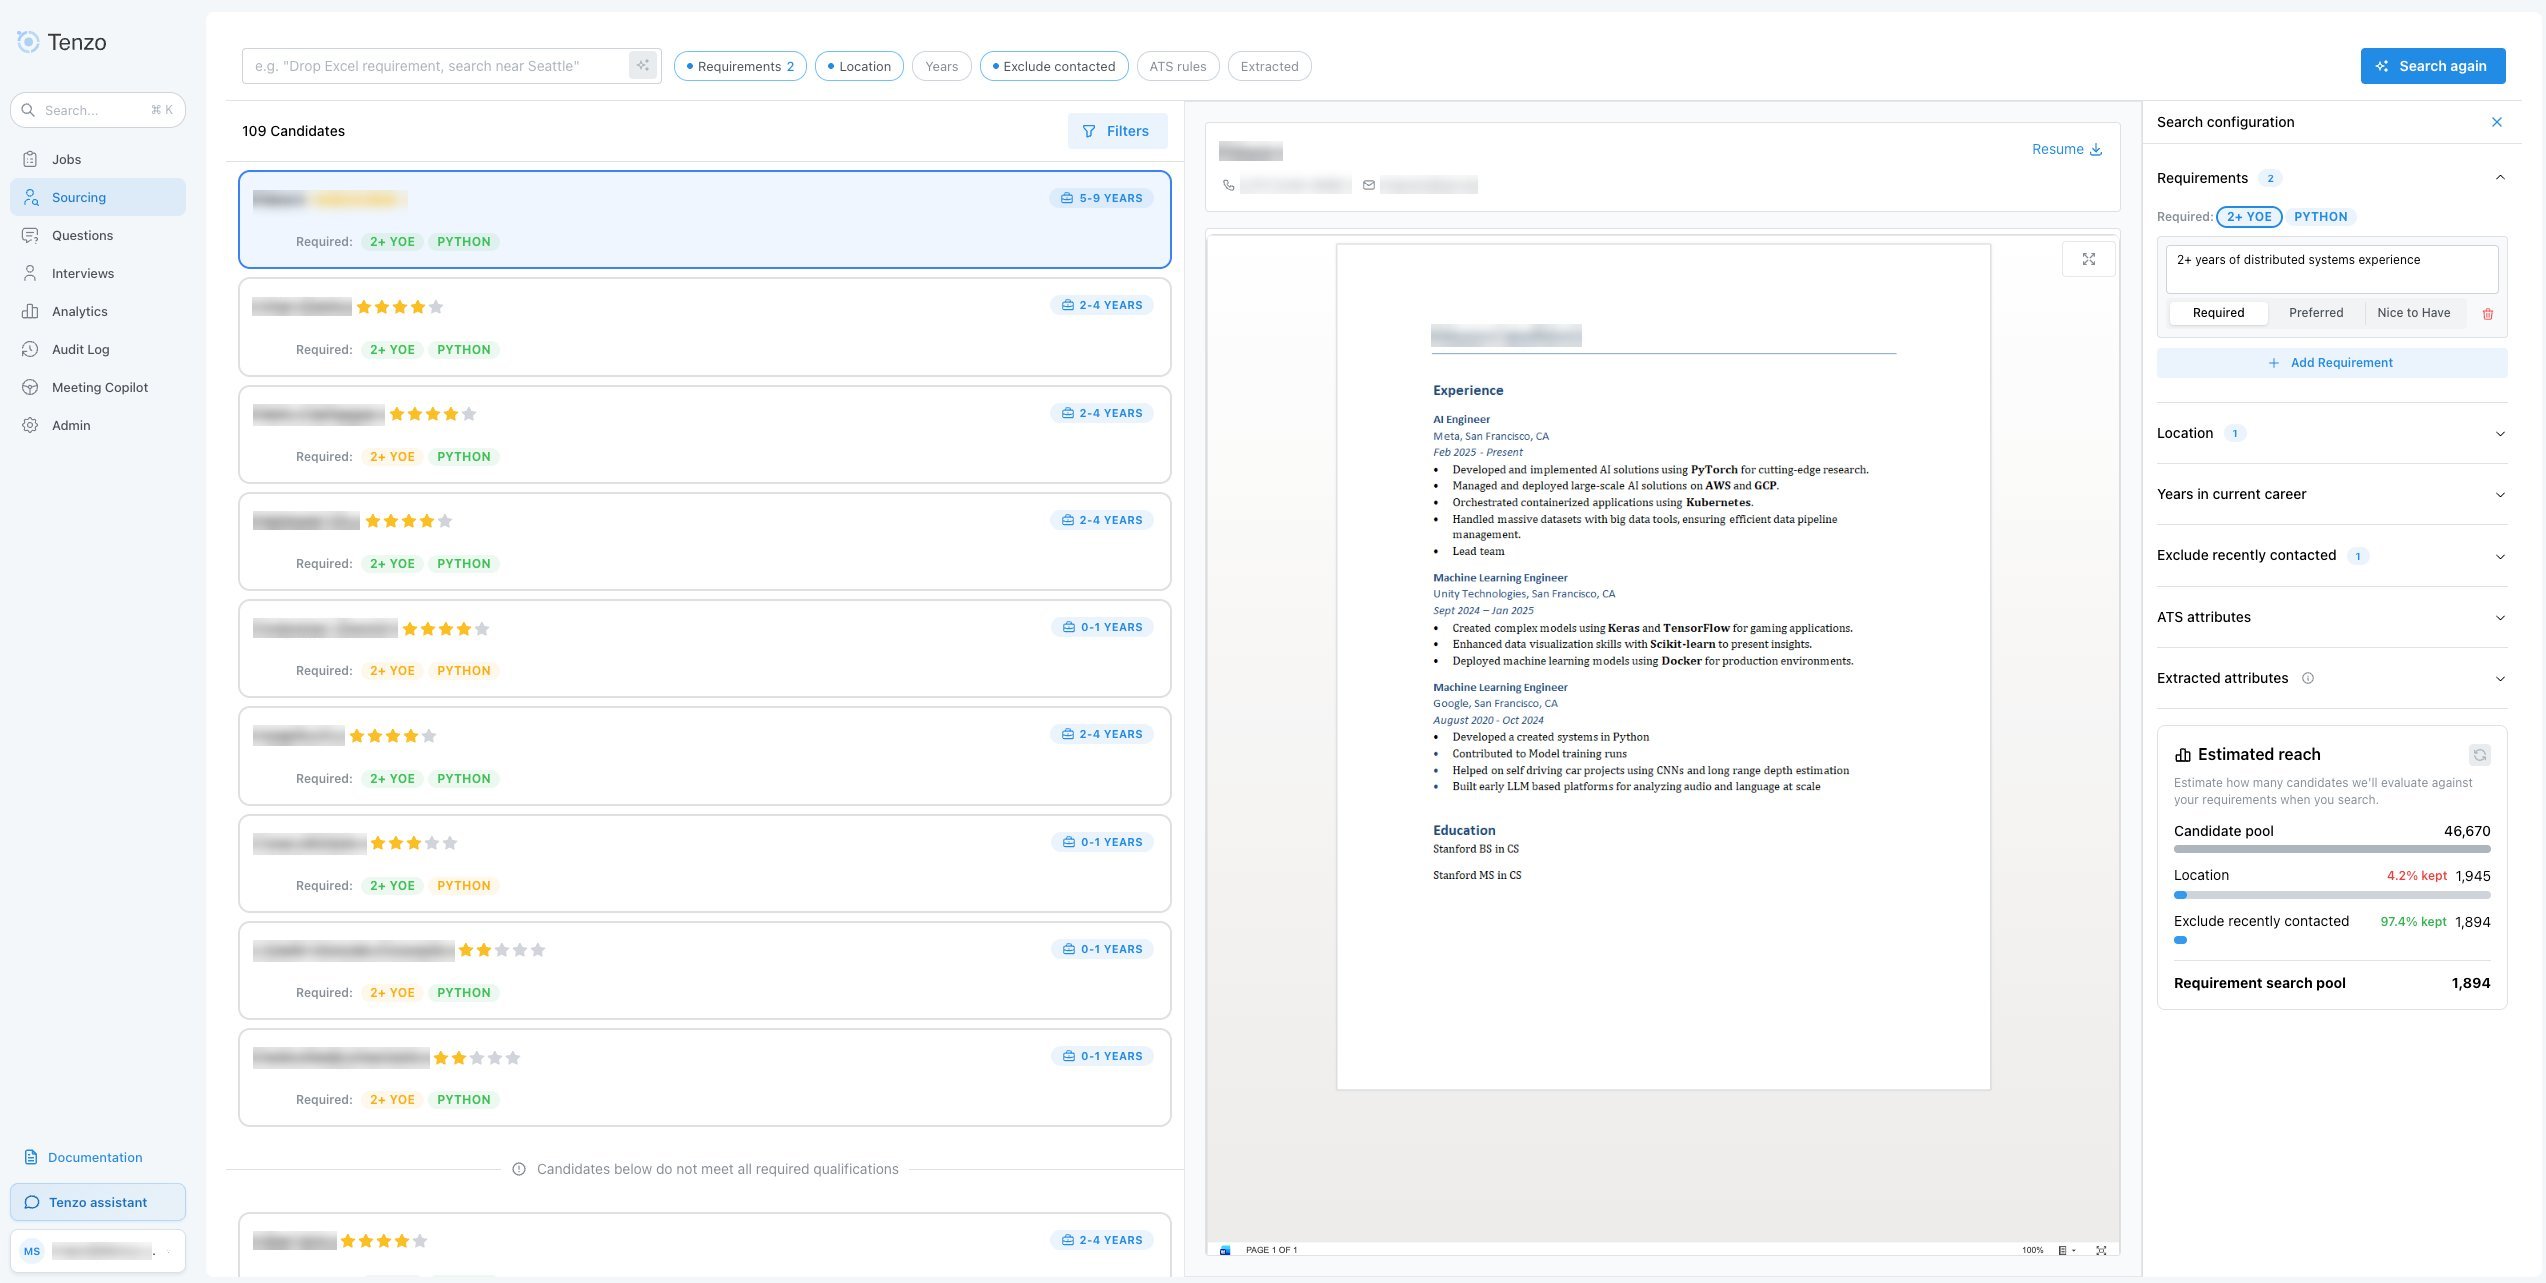Click the Add Requirement button
Screen dimensions: 2546x1283
[x=2331, y=363]
